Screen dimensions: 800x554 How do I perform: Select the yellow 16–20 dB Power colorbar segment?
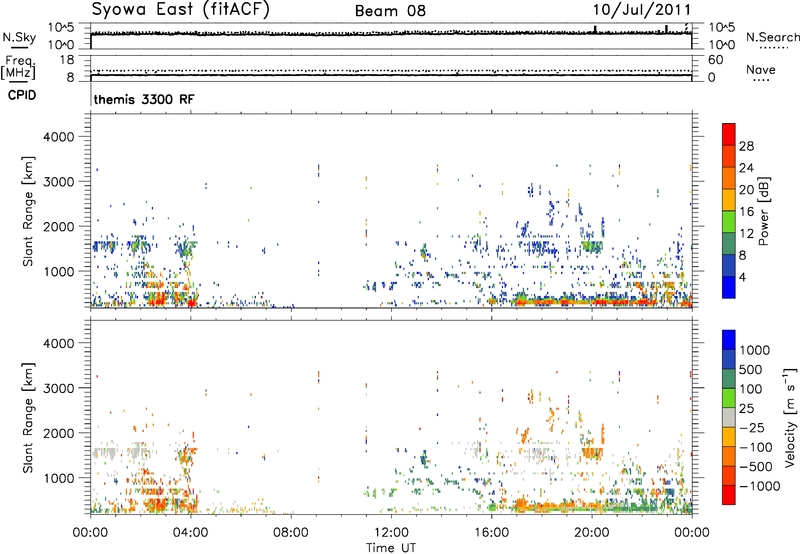click(x=729, y=200)
